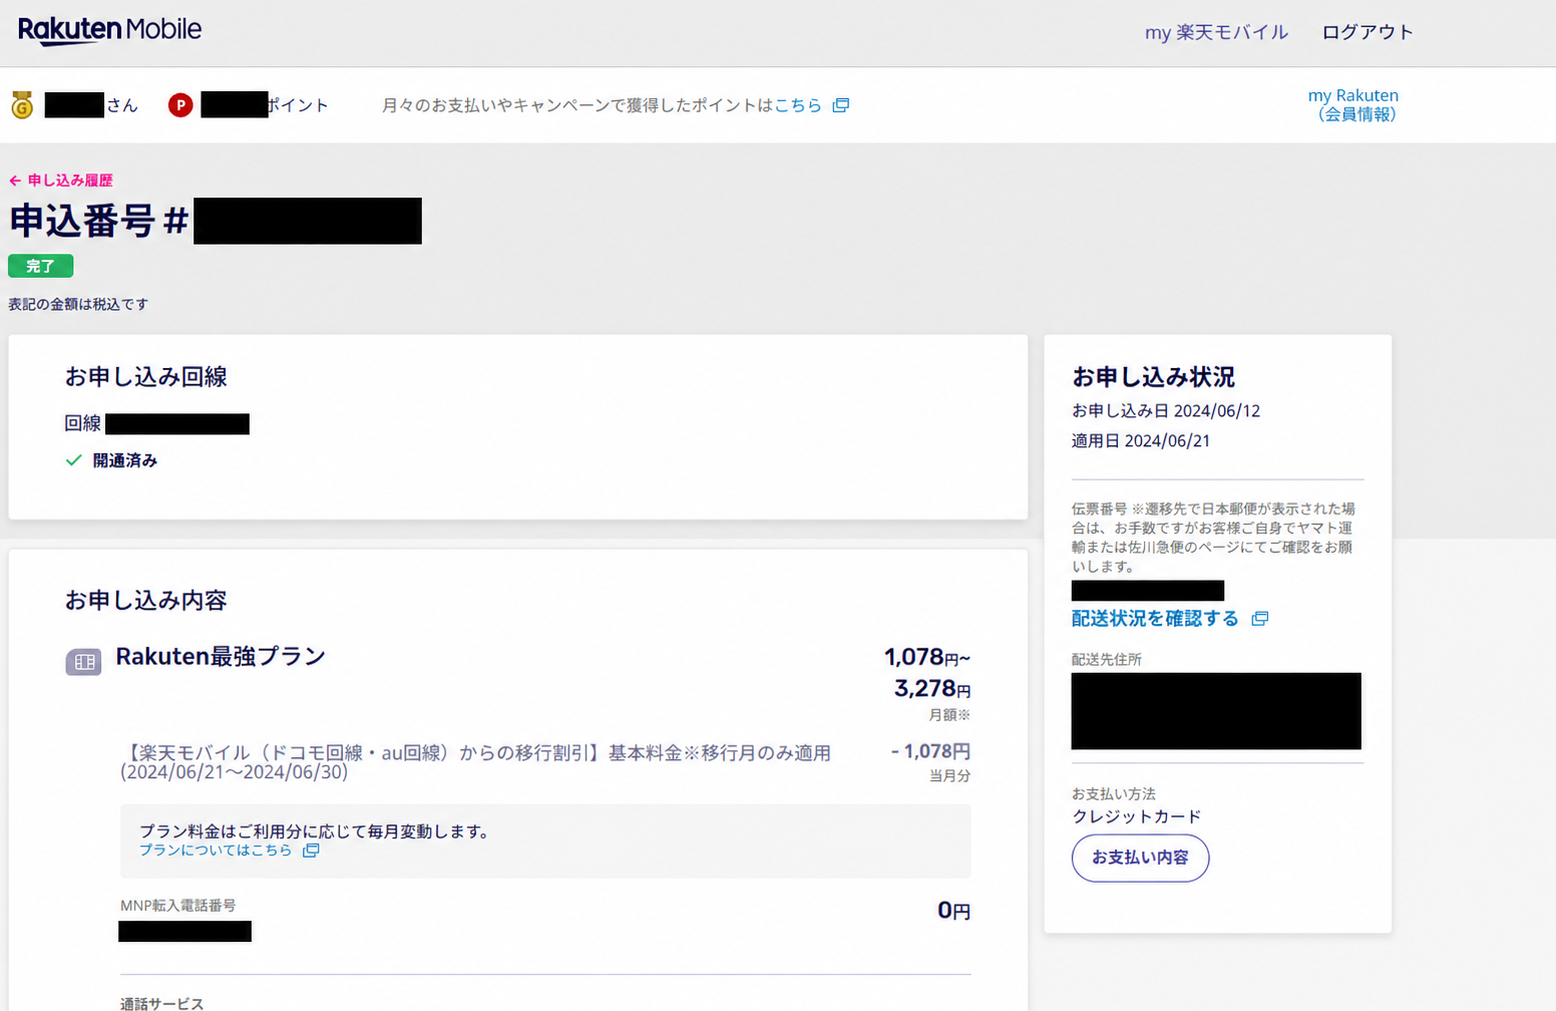1556x1011 pixels.
Task: Click the 通話サービス label
Action: click(x=162, y=1003)
